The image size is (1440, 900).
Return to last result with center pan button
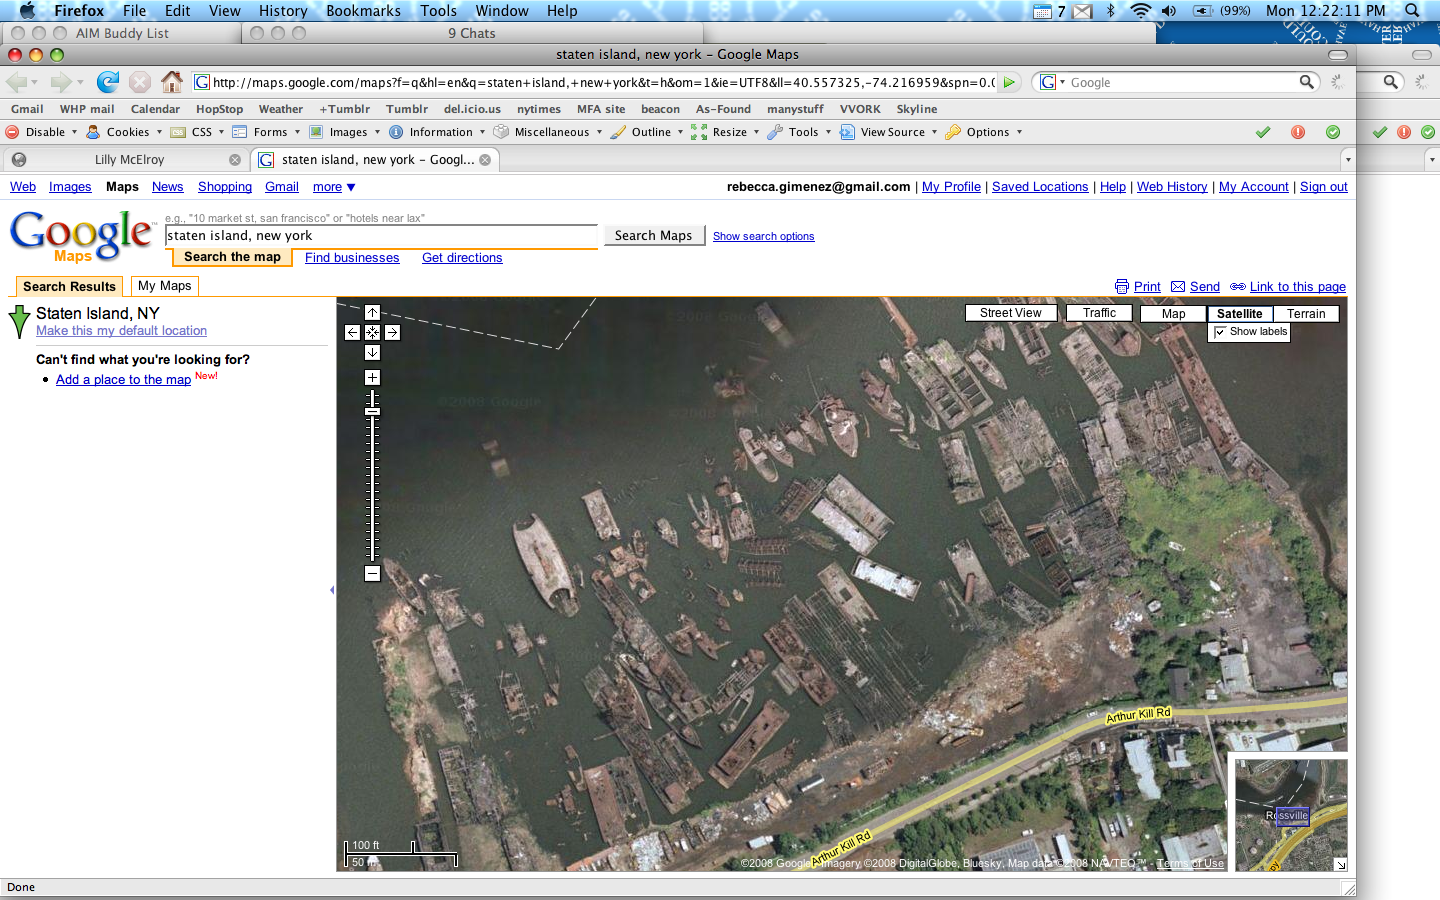(x=372, y=332)
